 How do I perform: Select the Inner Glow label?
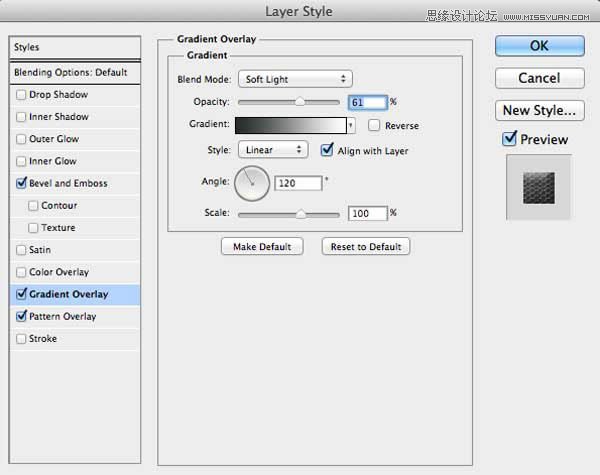click(53, 161)
